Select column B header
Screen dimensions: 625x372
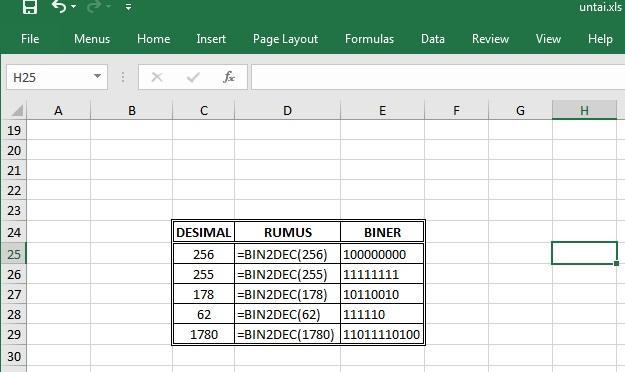point(132,110)
